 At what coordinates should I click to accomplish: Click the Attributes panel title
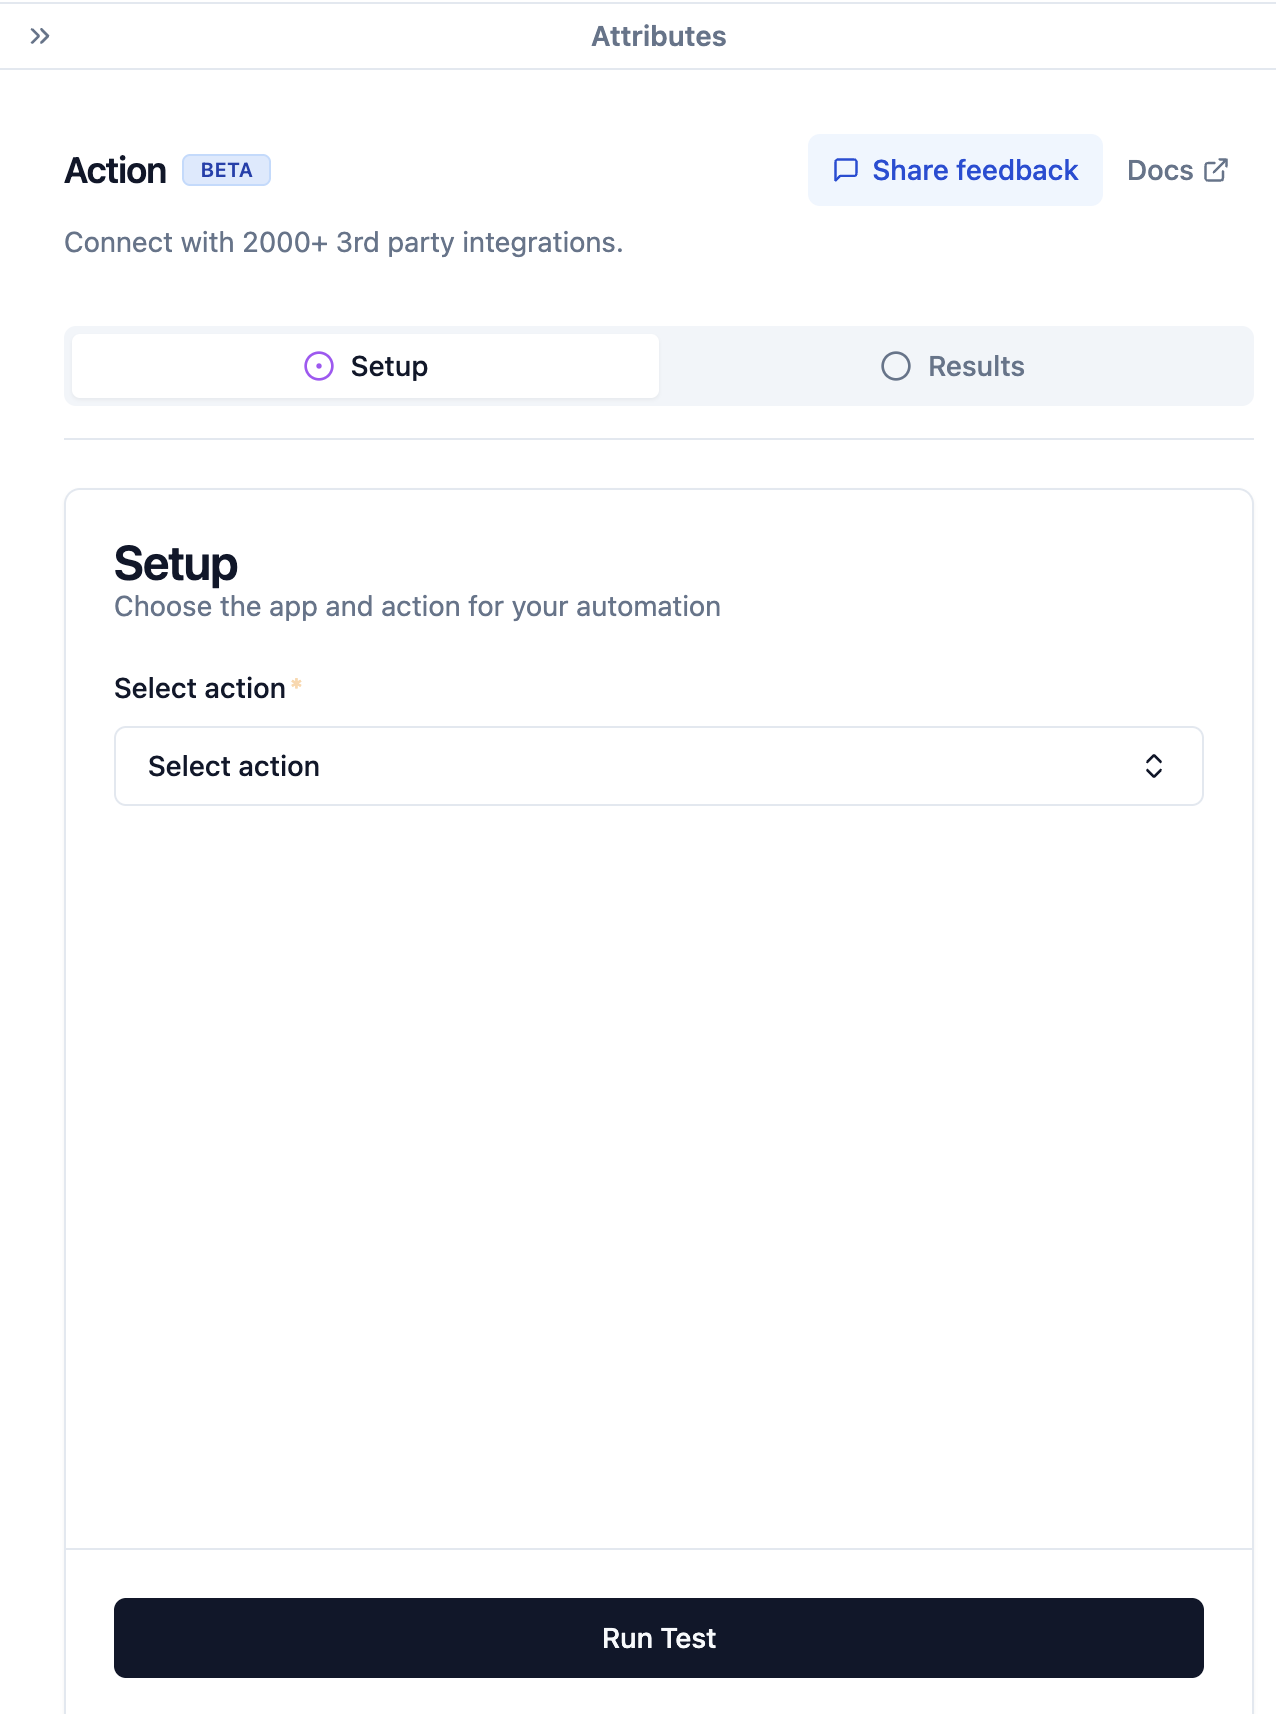(658, 36)
